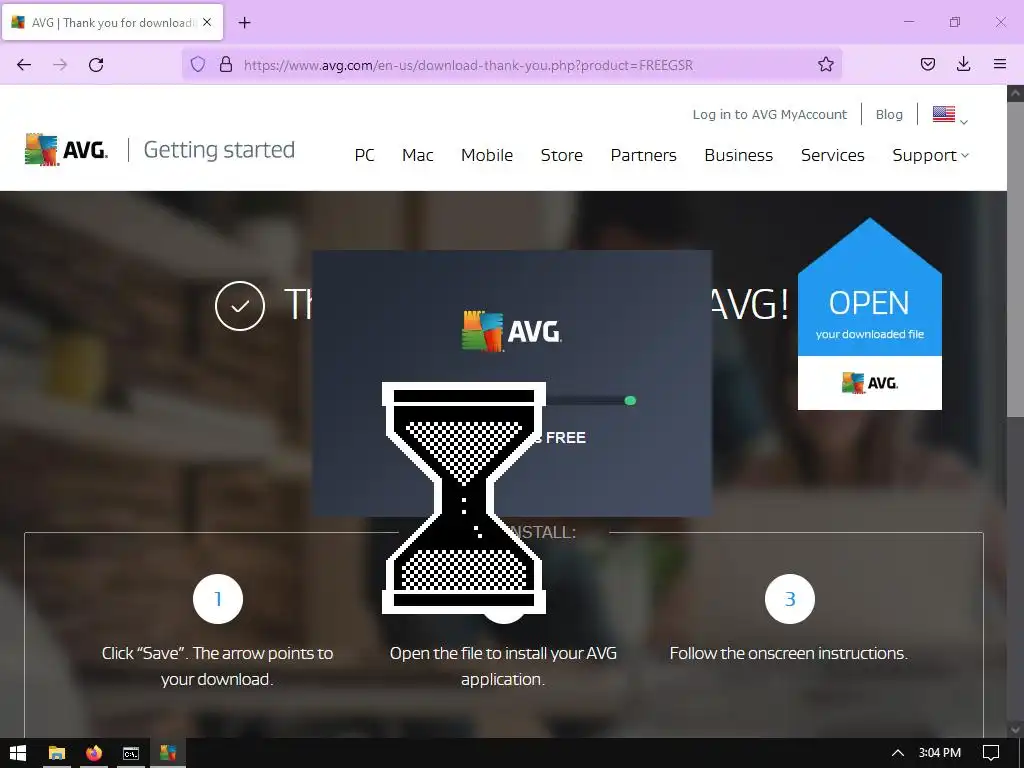Screen dimensions: 1024x768
Task: Expand the Support dropdown menu
Action: pos(931,155)
